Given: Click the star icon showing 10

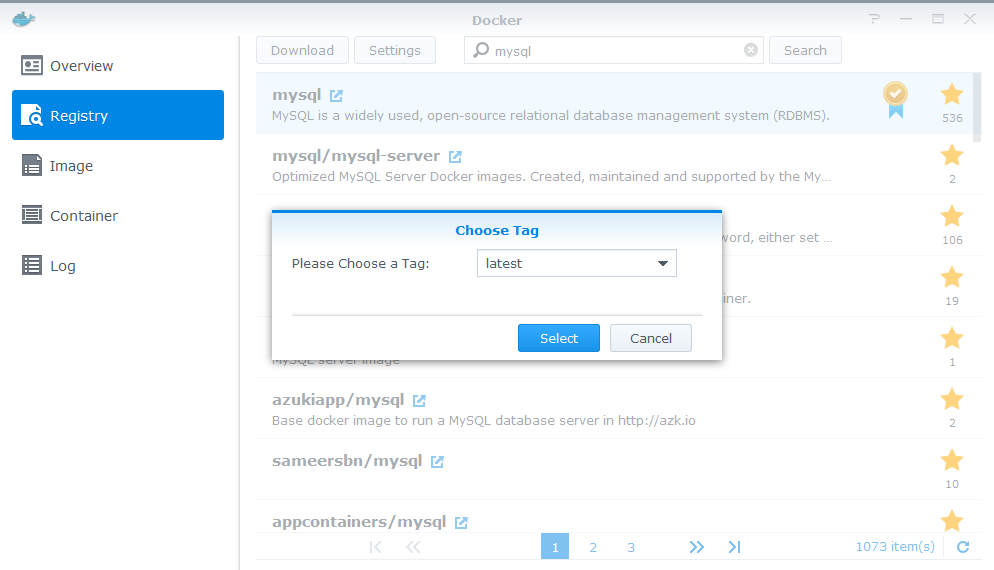Looking at the screenshot, I should click(x=952, y=460).
